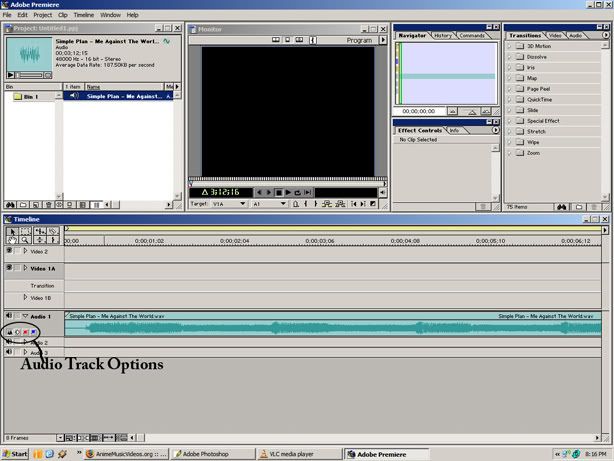Open the time units dropdown at Timeline bottom
Image resolution: width=614 pixels, height=461 pixels.
click(60, 437)
